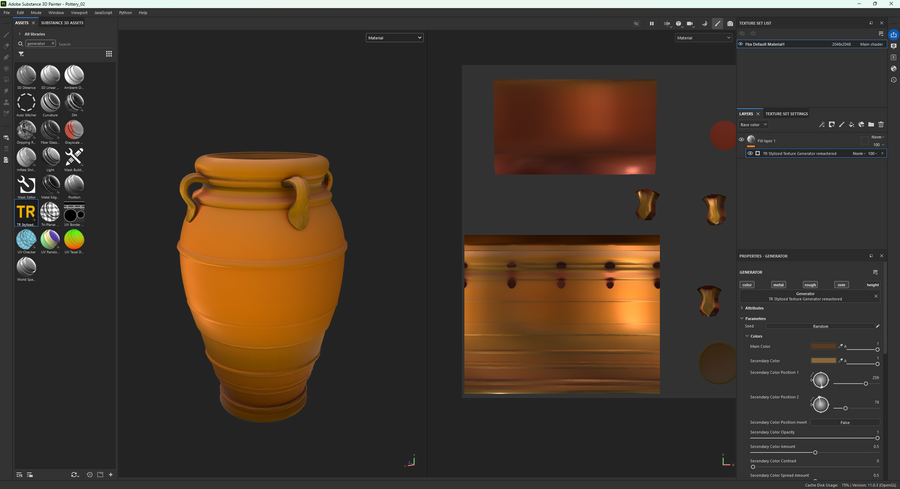Toggle visibility of TR Stylized Texture Generator effect
The width and height of the screenshot is (900, 489).
coord(750,153)
